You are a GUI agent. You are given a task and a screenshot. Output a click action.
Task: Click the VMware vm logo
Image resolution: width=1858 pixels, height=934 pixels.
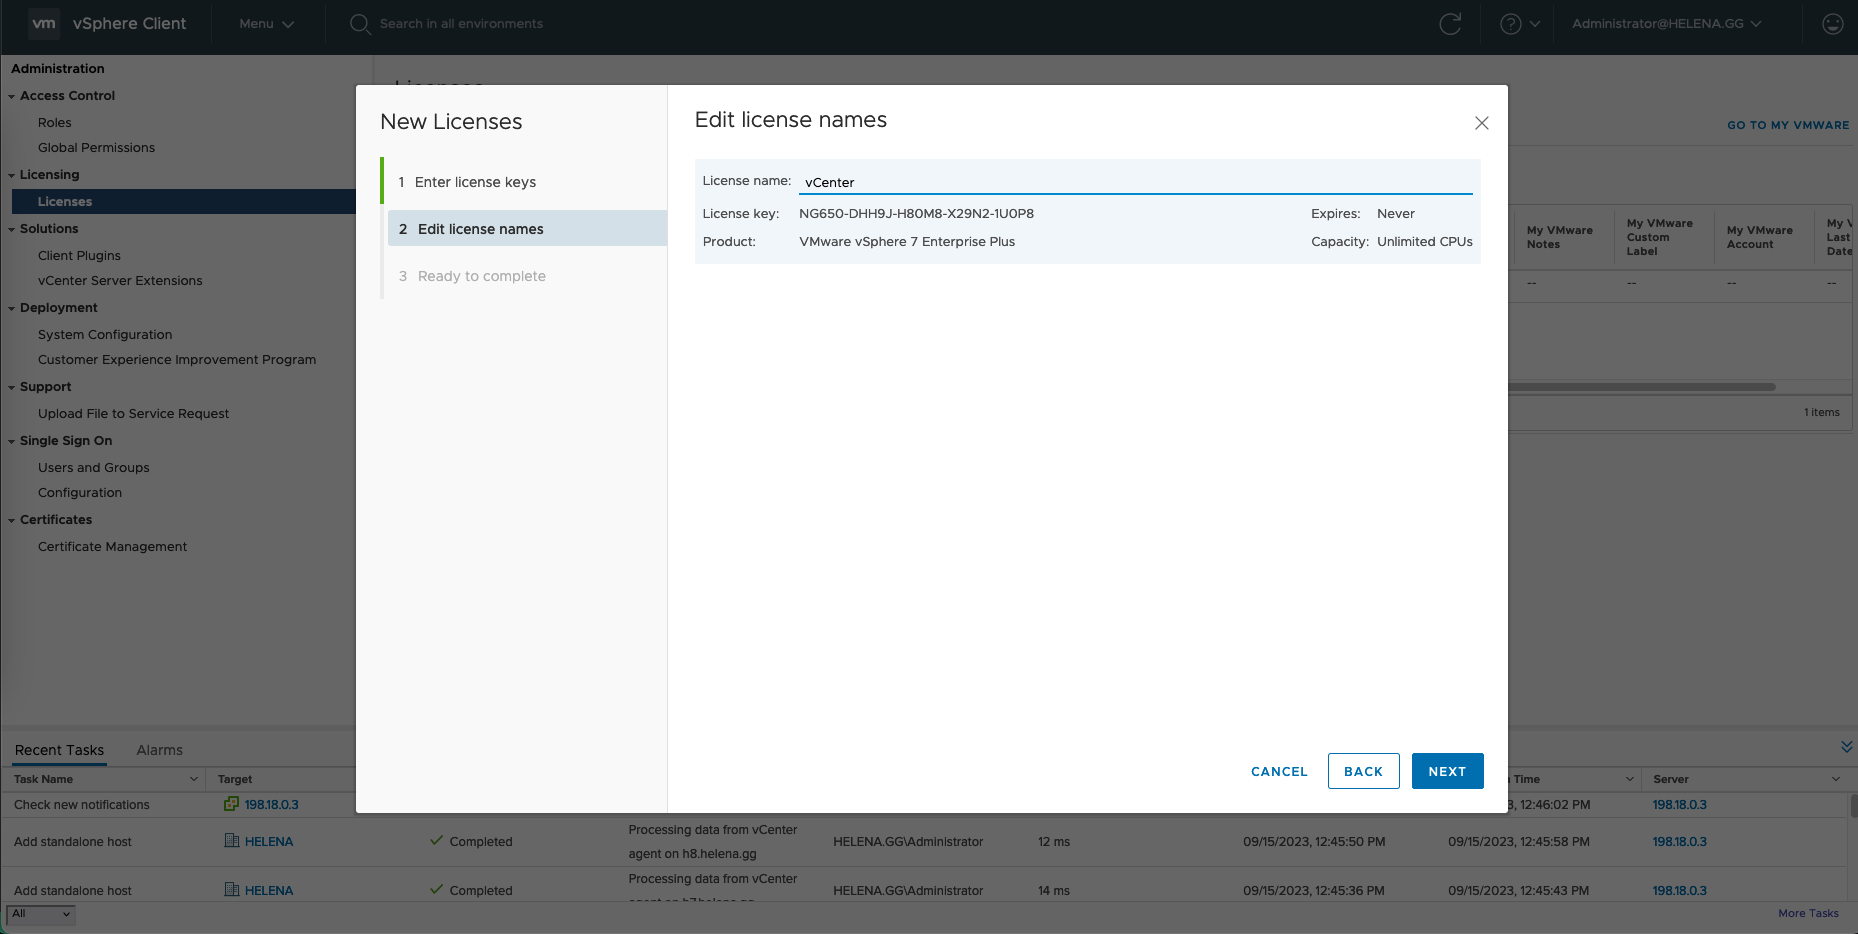click(44, 24)
